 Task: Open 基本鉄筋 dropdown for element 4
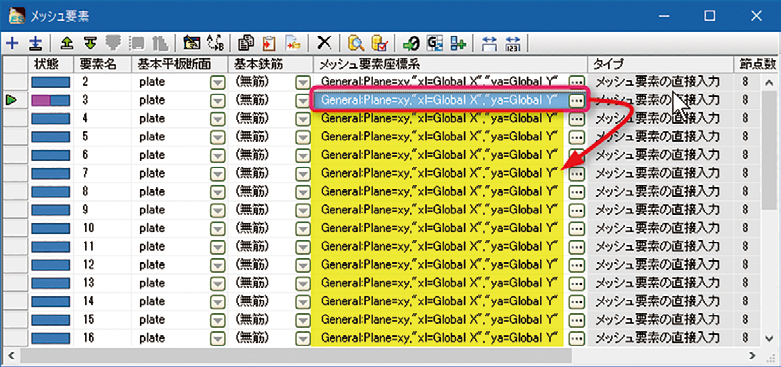point(302,118)
